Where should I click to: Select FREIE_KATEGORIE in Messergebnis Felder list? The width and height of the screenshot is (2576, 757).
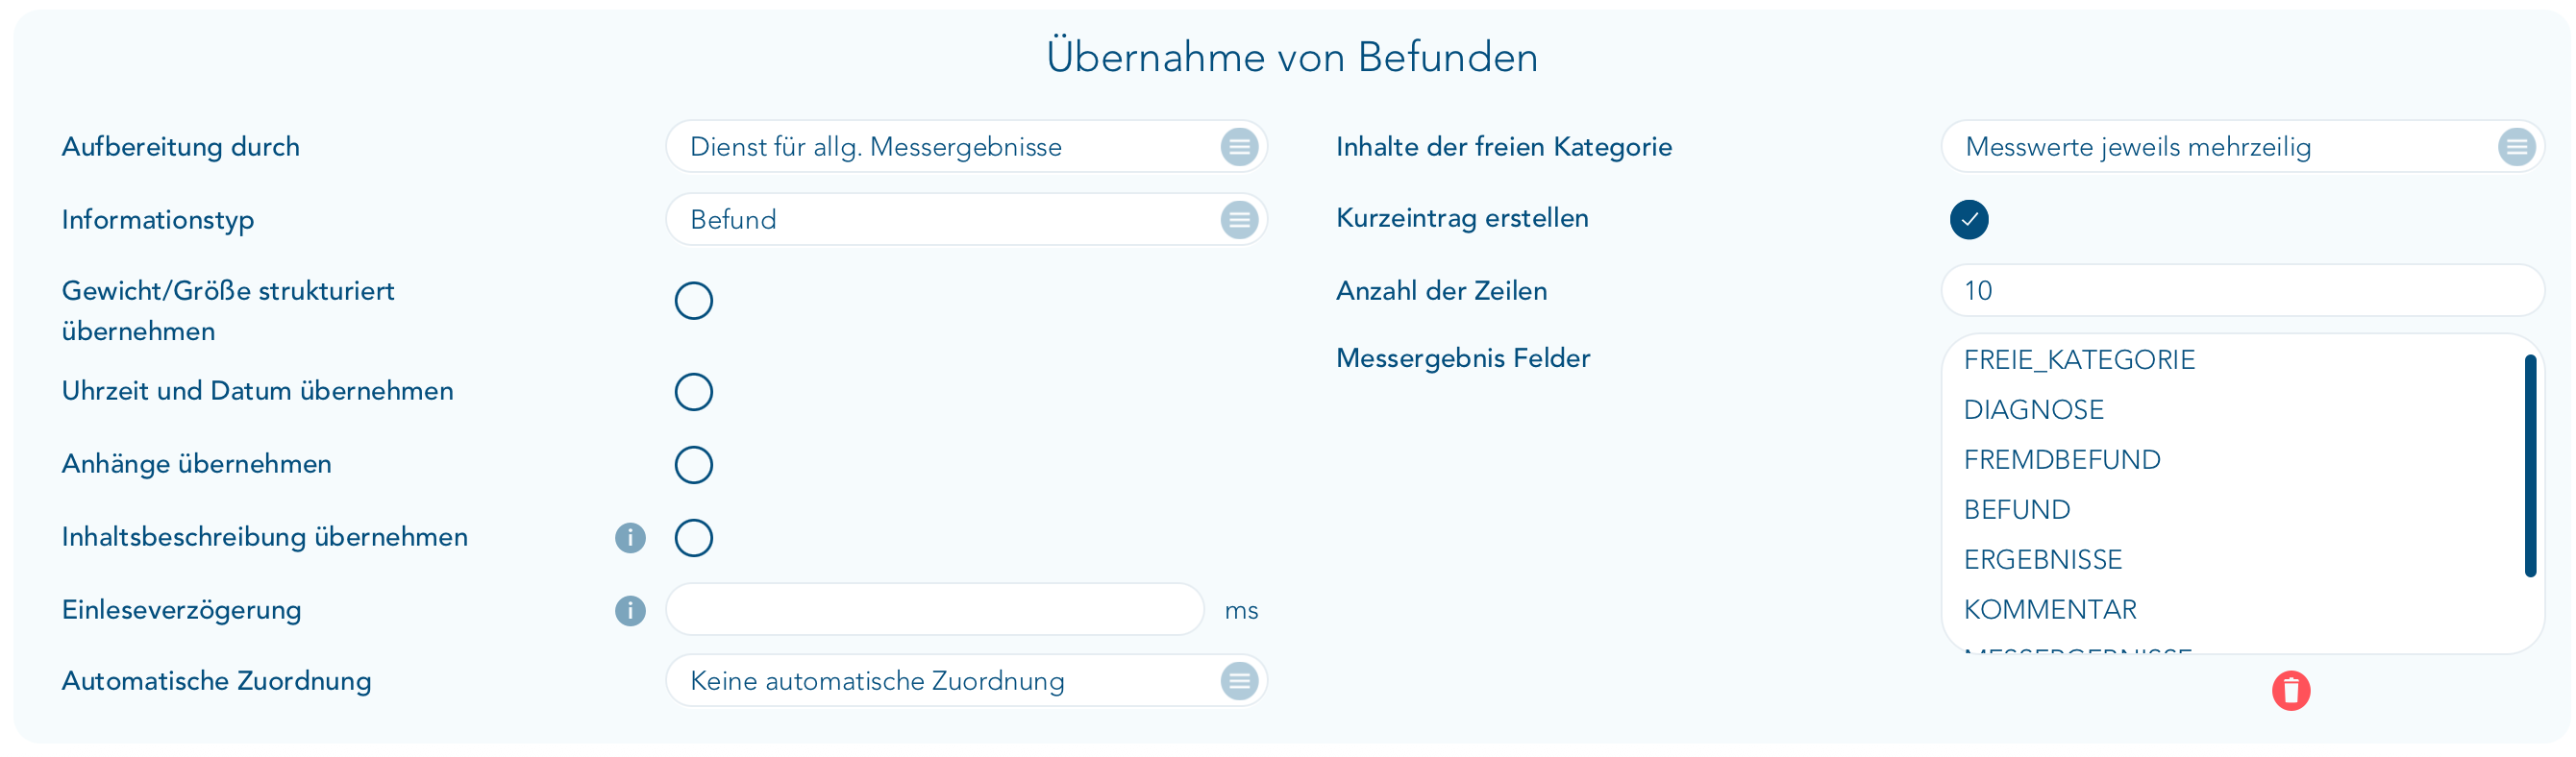pyautogui.click(x=2079, y=360)
